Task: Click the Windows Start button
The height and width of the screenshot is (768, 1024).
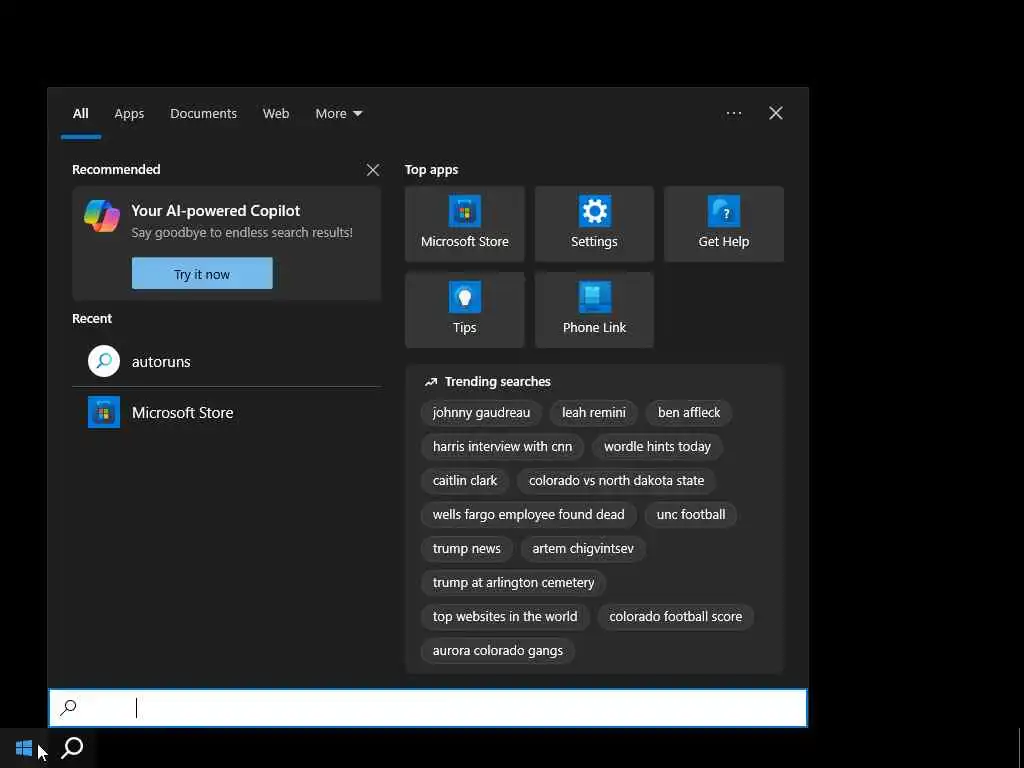Action: [24, 748]
